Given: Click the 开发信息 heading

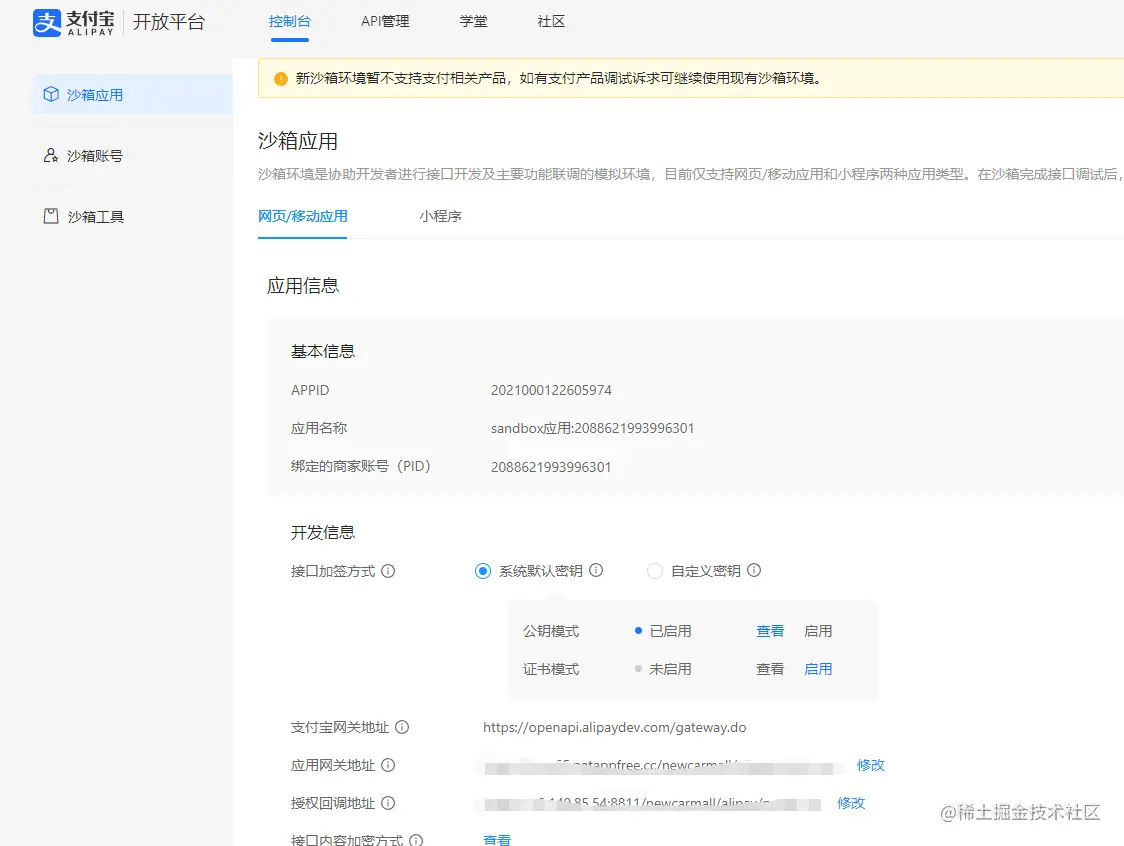Looking at the screenshot, I should [323, 532].
